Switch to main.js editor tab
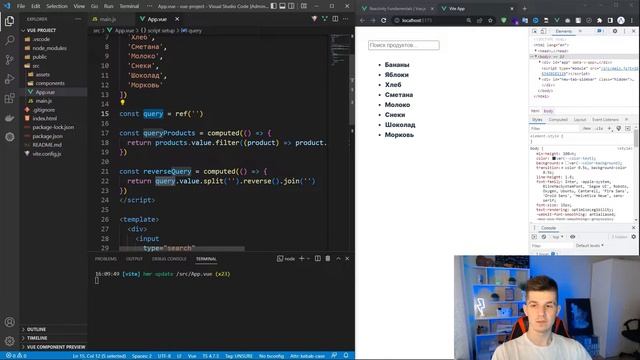The image size is (640, 360). coord(108,19)
